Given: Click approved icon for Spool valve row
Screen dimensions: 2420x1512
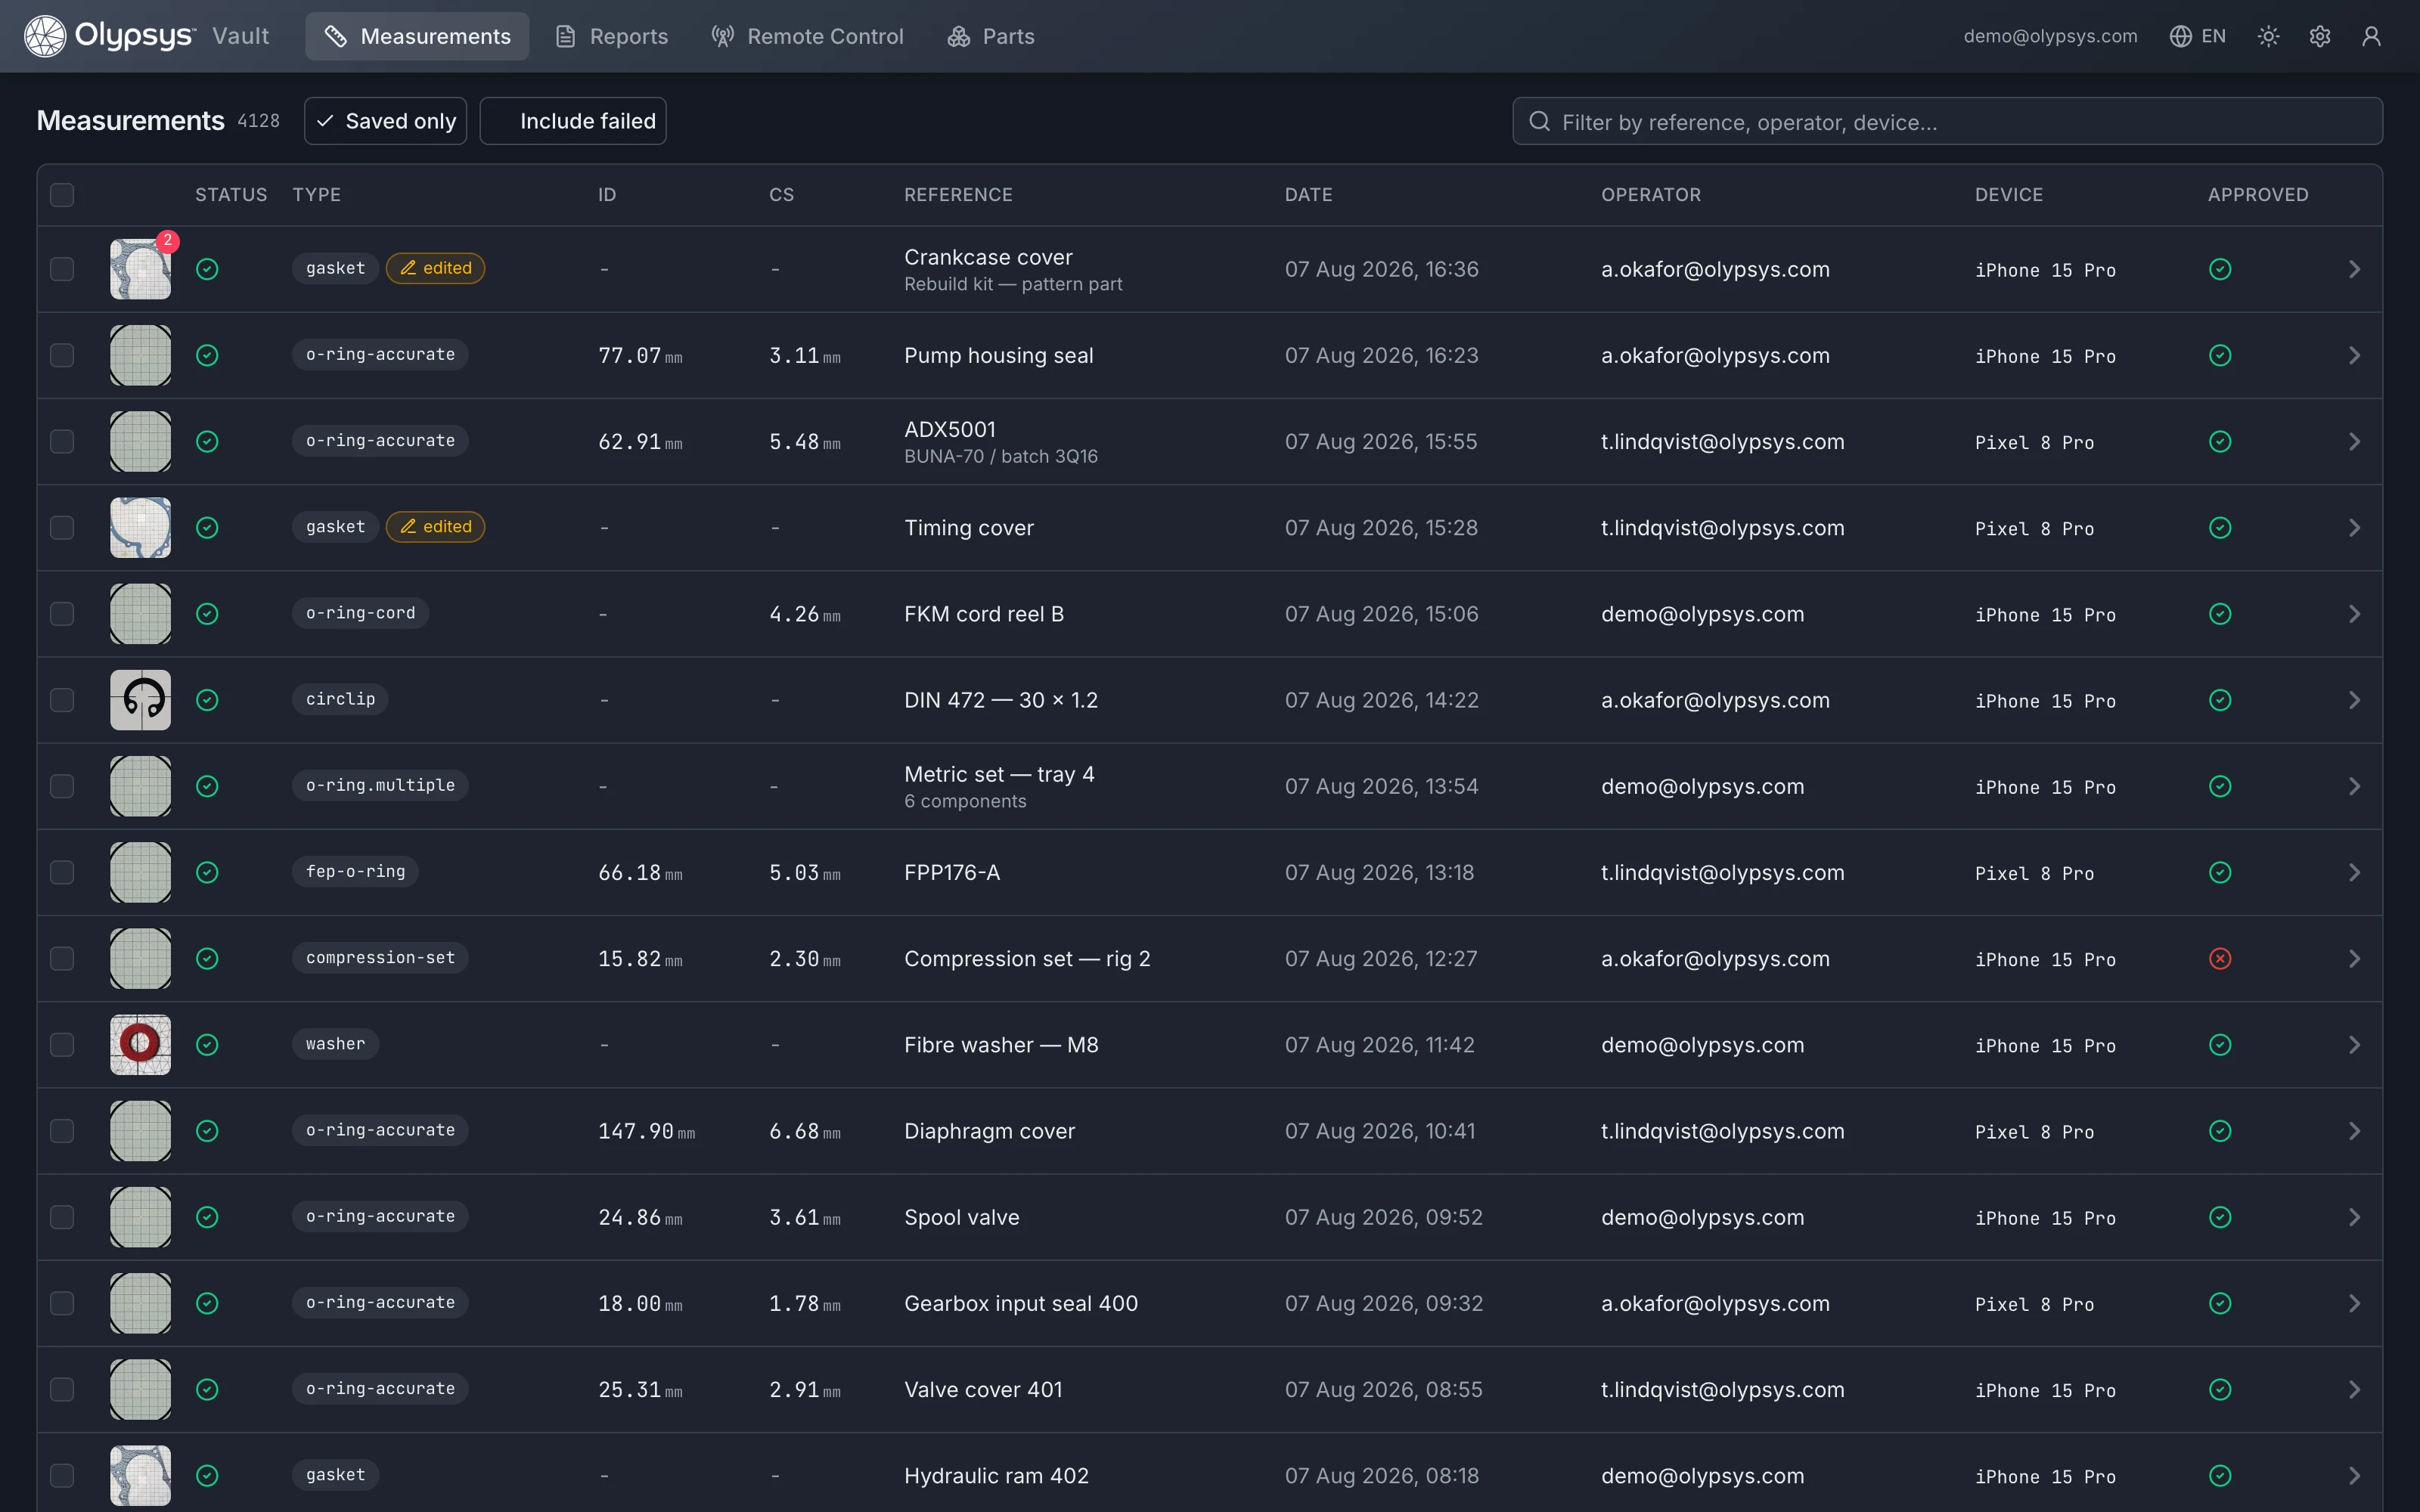Looking at the screenshot, I should (2220, 1217).
